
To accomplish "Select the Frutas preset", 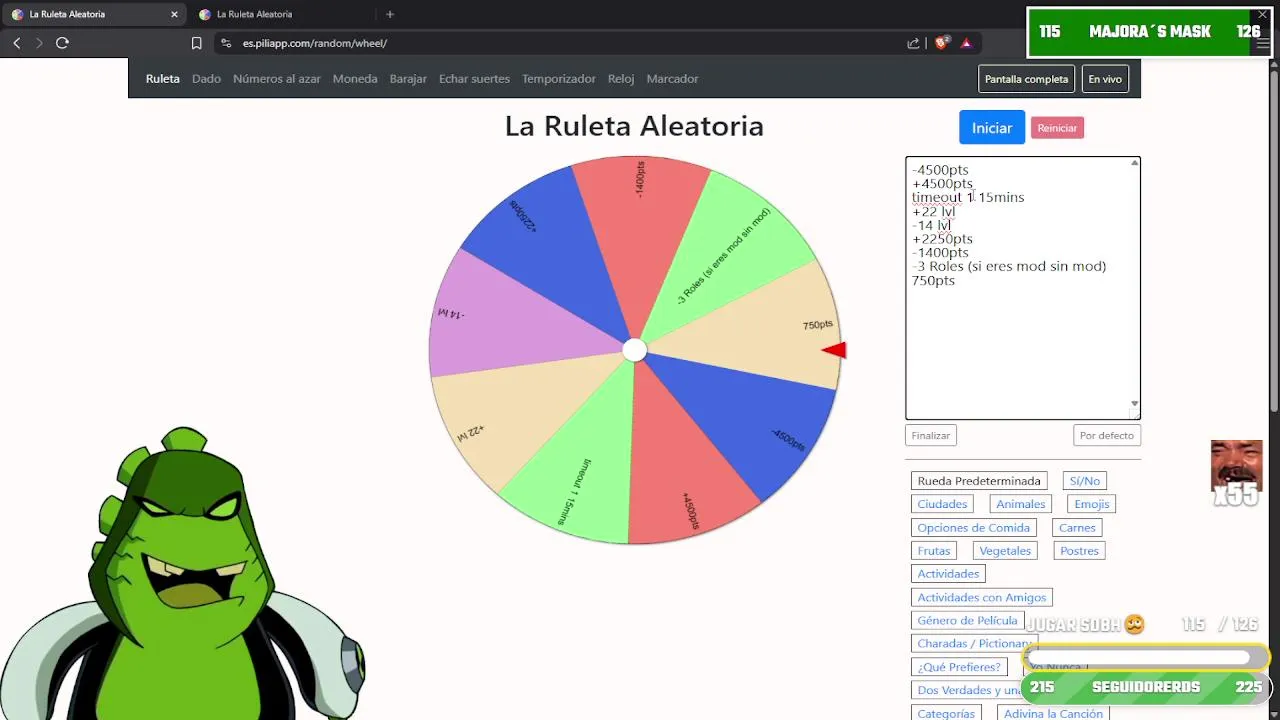I will coord(934,551).
